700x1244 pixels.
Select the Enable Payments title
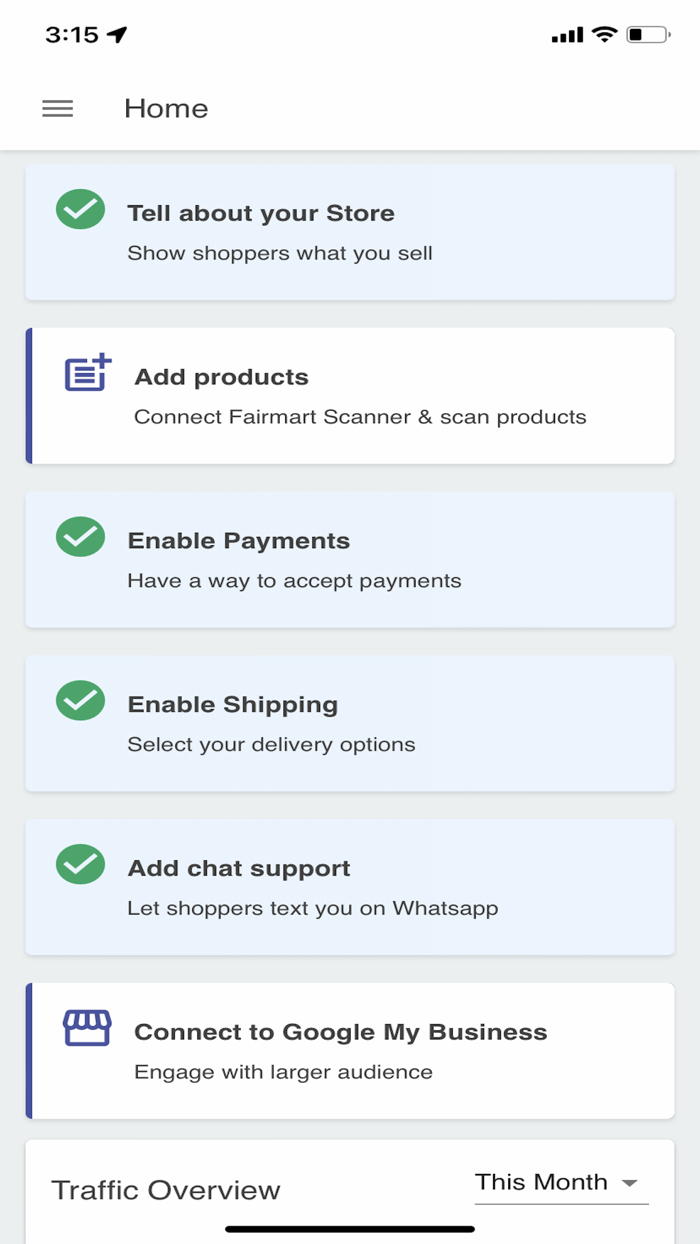click(x=239, y=541)
